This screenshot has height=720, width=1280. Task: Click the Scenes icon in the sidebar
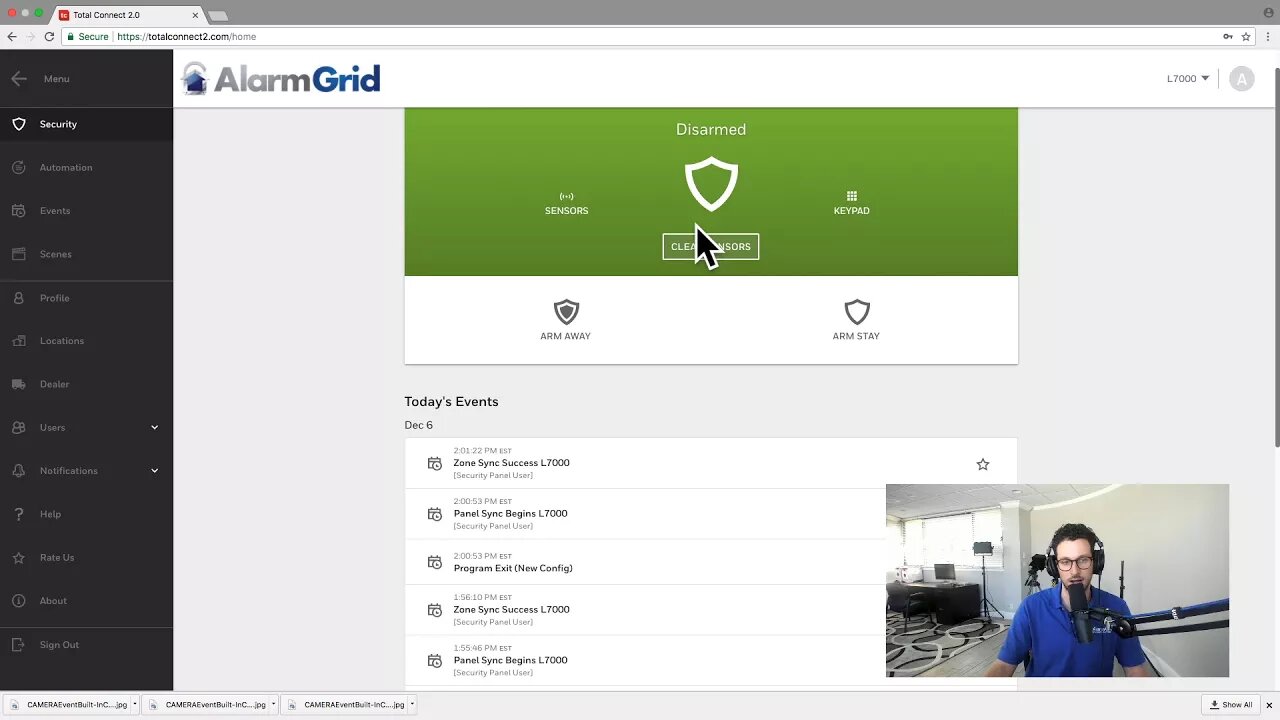[19, 254]
